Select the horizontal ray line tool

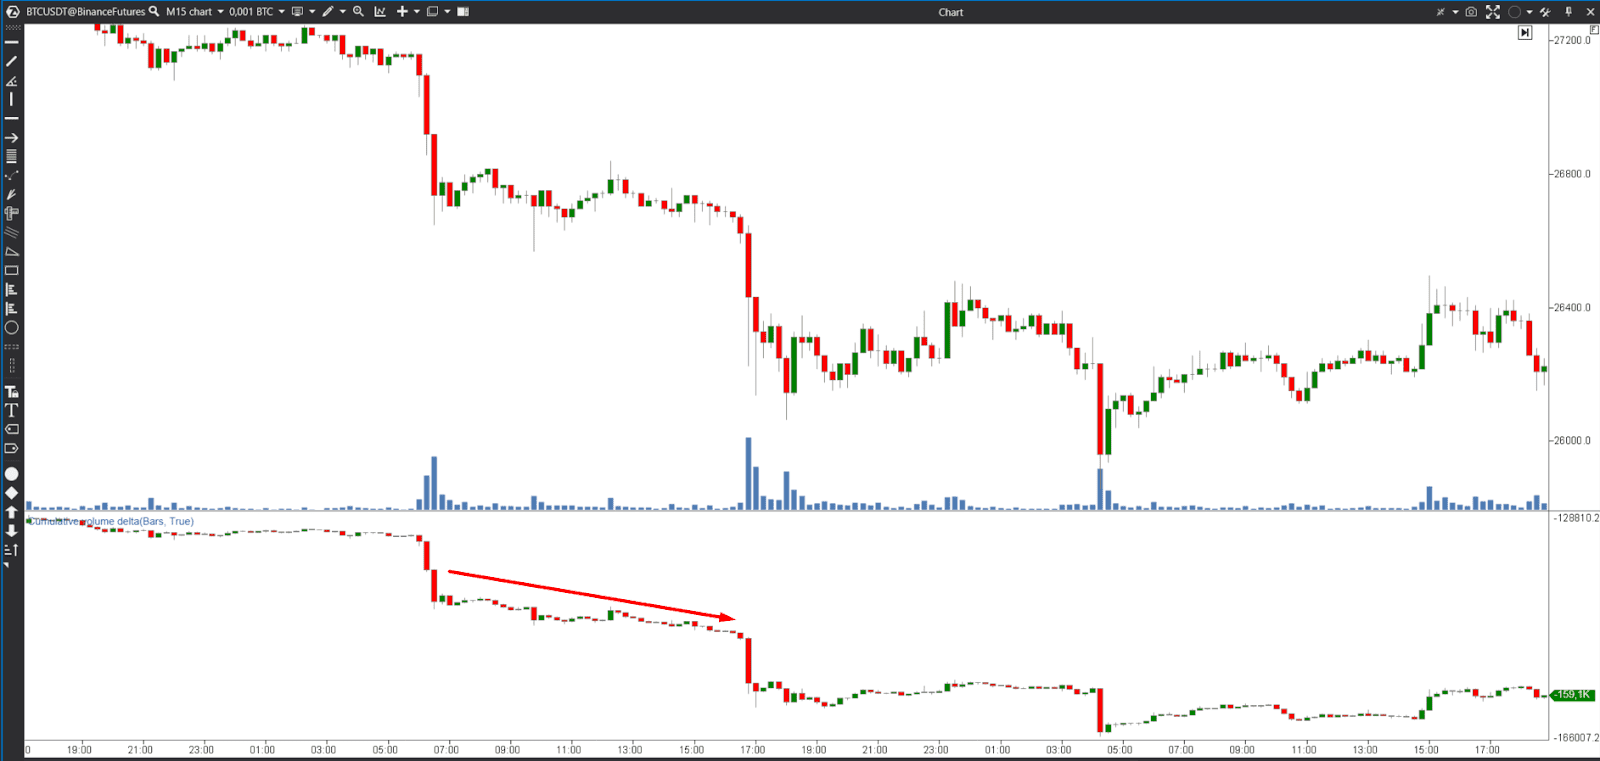point(12,118)
